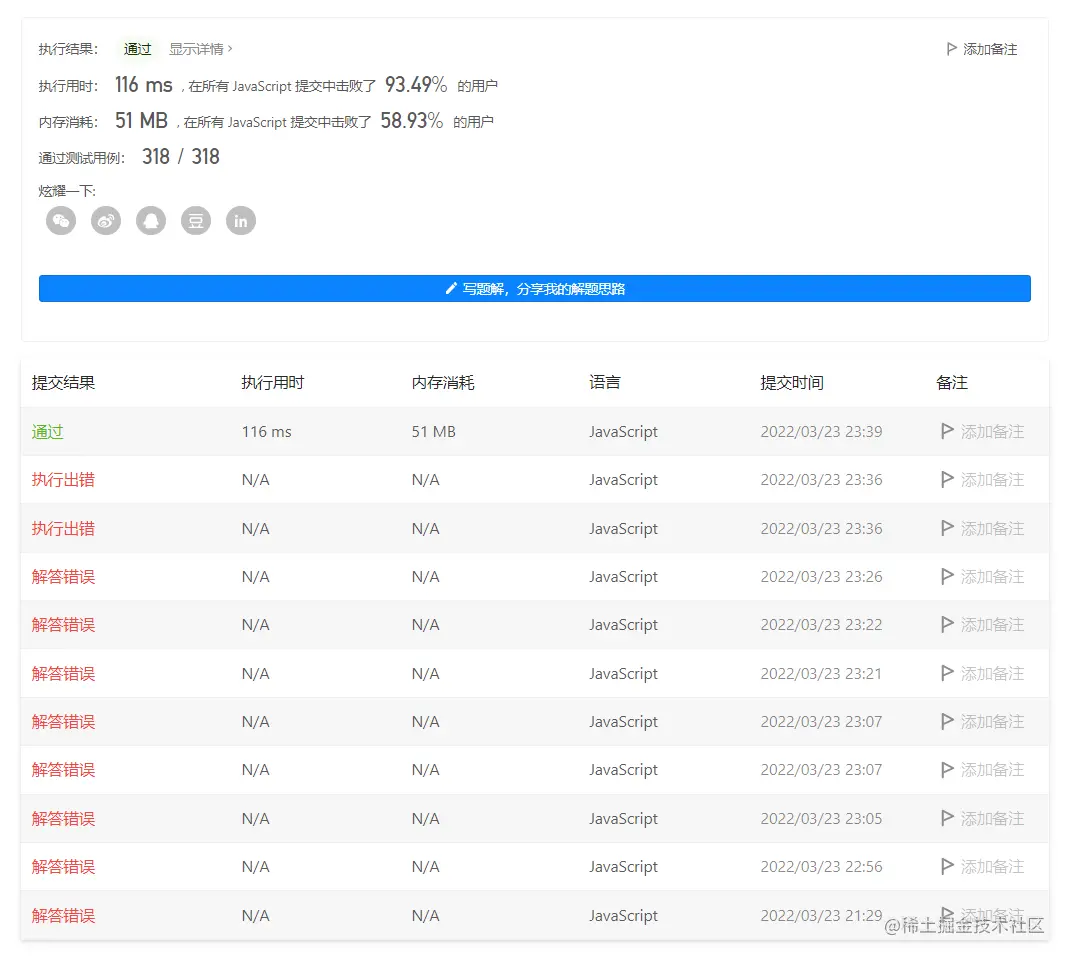This screenshot has width=1070, height=961.
Task: Open the 解答错误 submission from 23:26
Action: pos(63,577)
